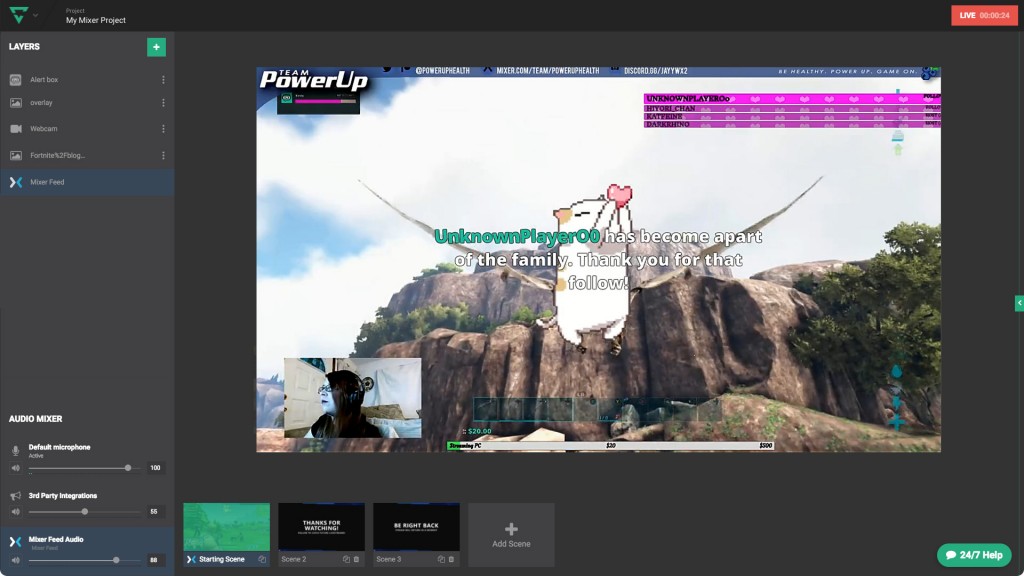Click the Scene 3 label
1024x576 pixels.
point(389,560)
